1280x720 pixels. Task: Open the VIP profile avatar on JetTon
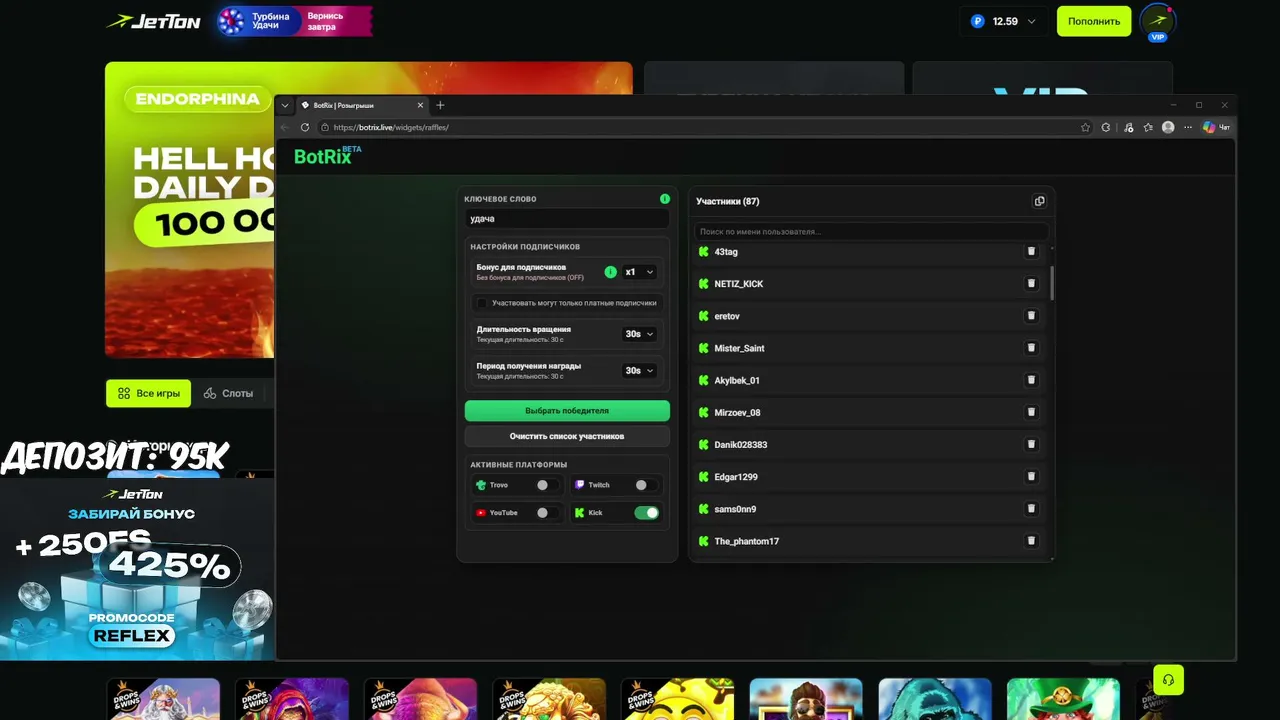click(1158, 22)
